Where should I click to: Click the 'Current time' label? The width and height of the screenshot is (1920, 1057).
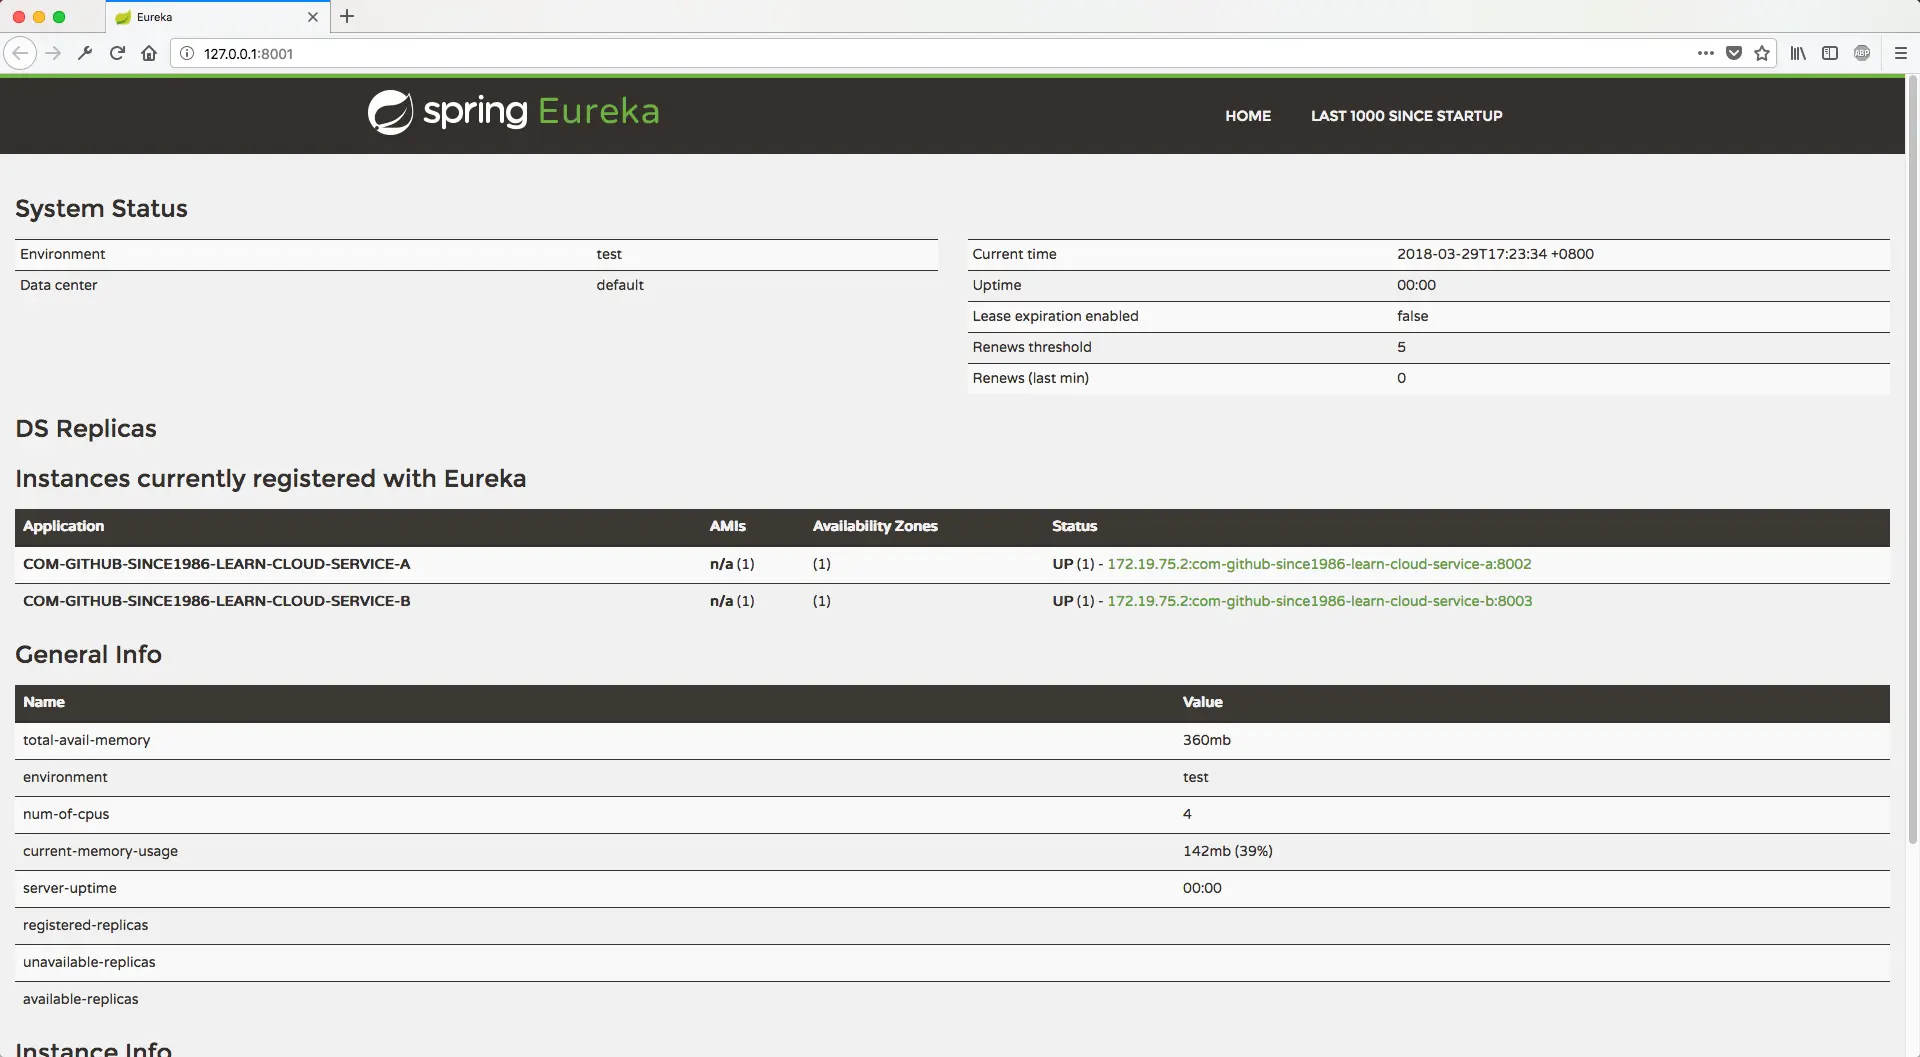pos(1014,254)
